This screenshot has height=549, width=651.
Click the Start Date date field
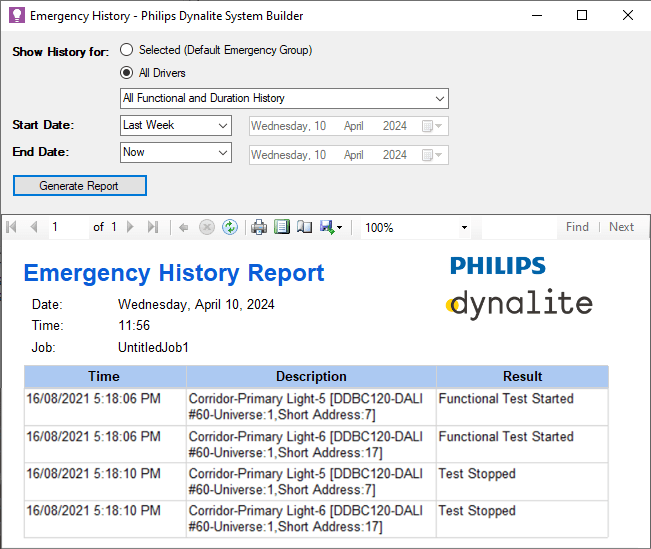[x=349, y=126]
